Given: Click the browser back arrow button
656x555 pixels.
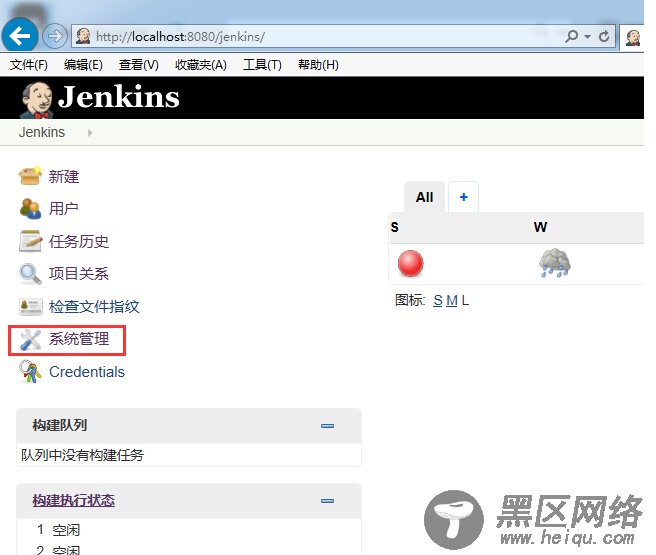Looking at the screenshot, I should (20, 36).
